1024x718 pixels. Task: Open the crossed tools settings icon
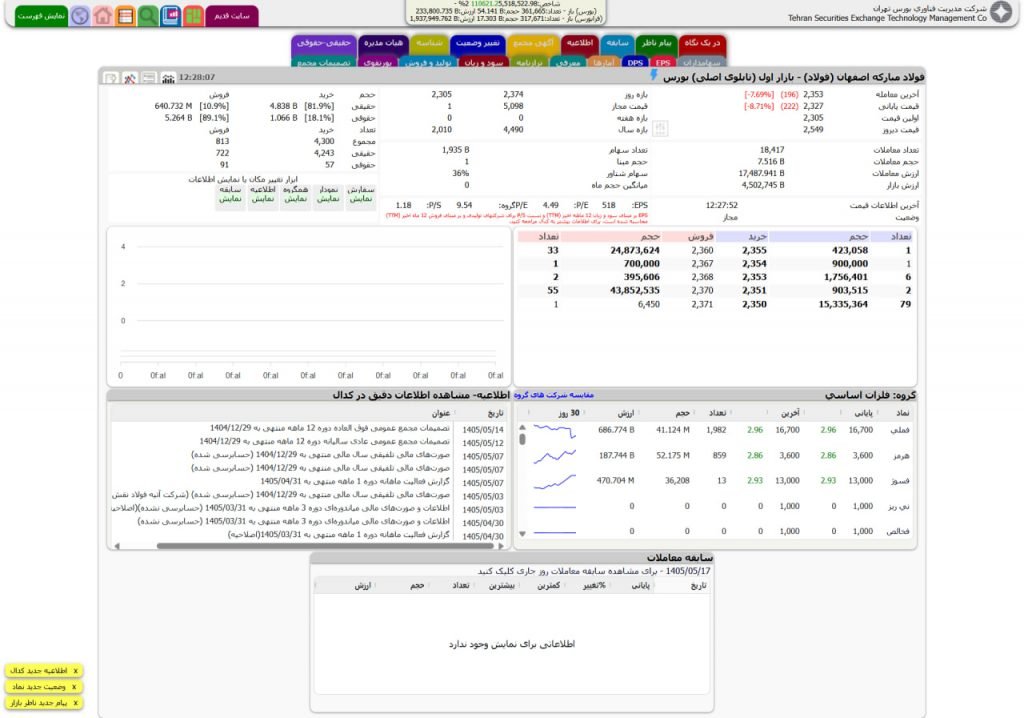[130, 78]
